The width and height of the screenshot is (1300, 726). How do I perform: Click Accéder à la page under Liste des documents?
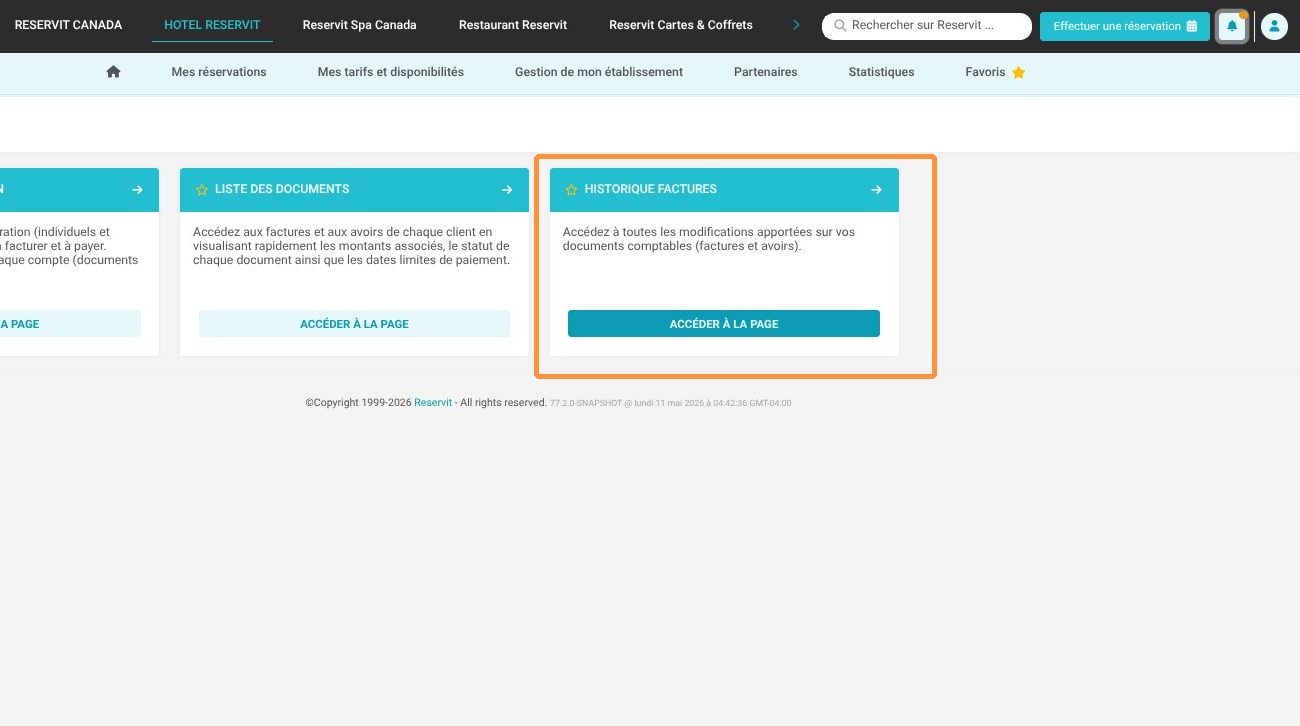pos(354,324)
